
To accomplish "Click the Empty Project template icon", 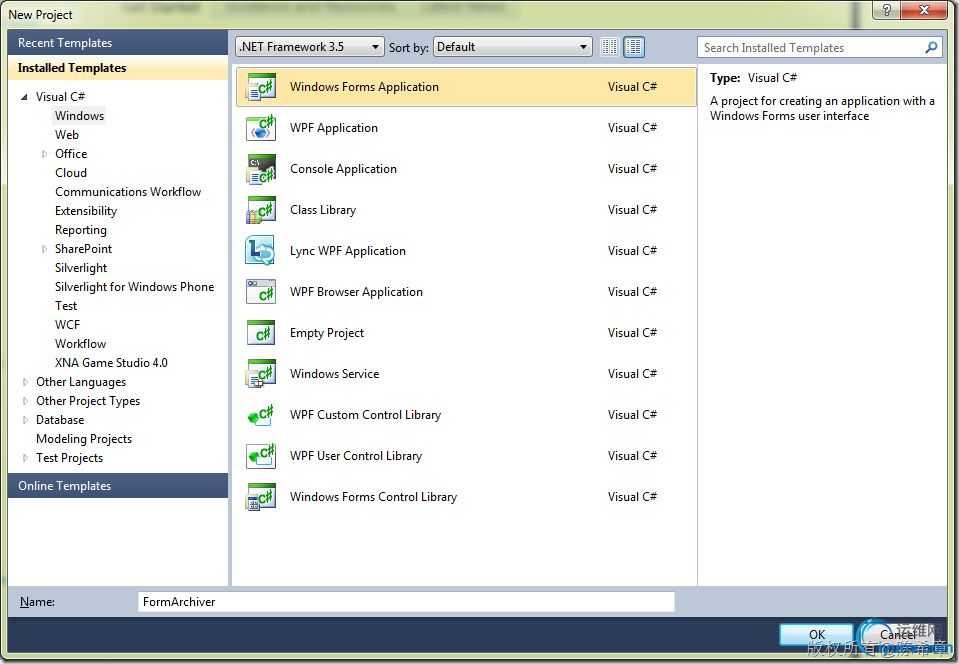I will pos(261,333).
